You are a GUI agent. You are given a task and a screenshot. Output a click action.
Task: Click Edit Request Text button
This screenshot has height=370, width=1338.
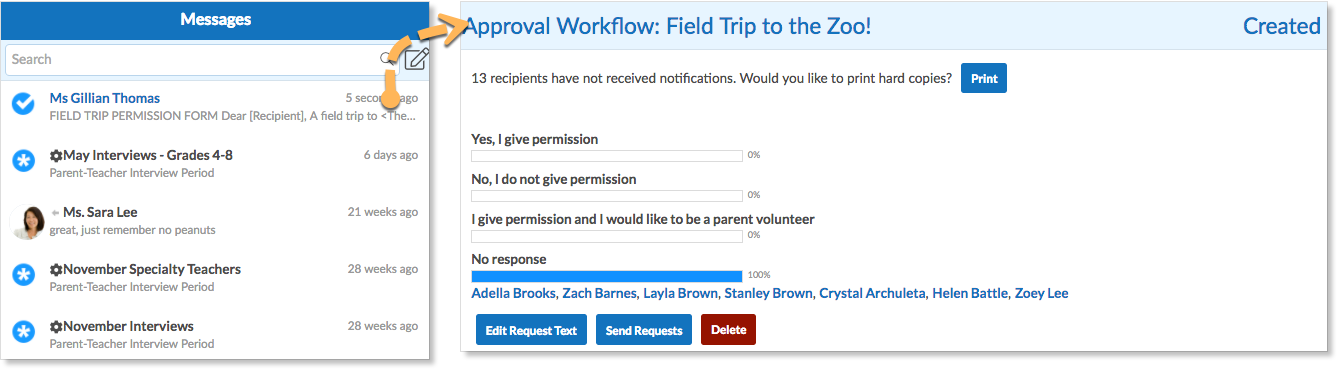tap(531, 330)
